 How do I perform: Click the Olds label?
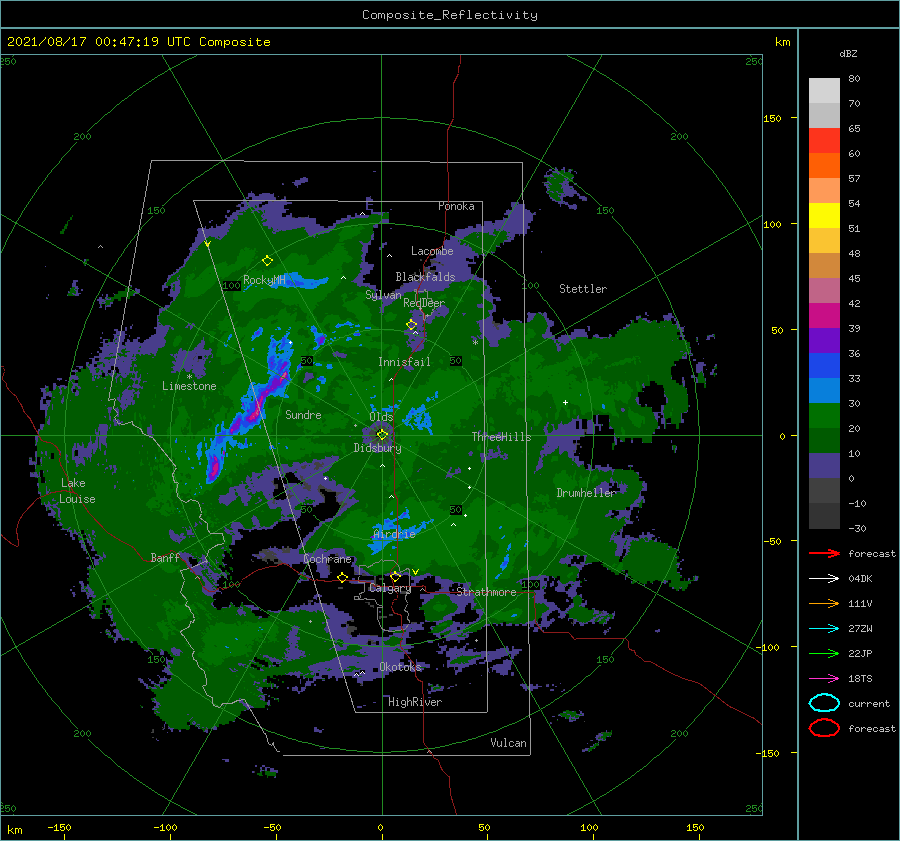381,416
